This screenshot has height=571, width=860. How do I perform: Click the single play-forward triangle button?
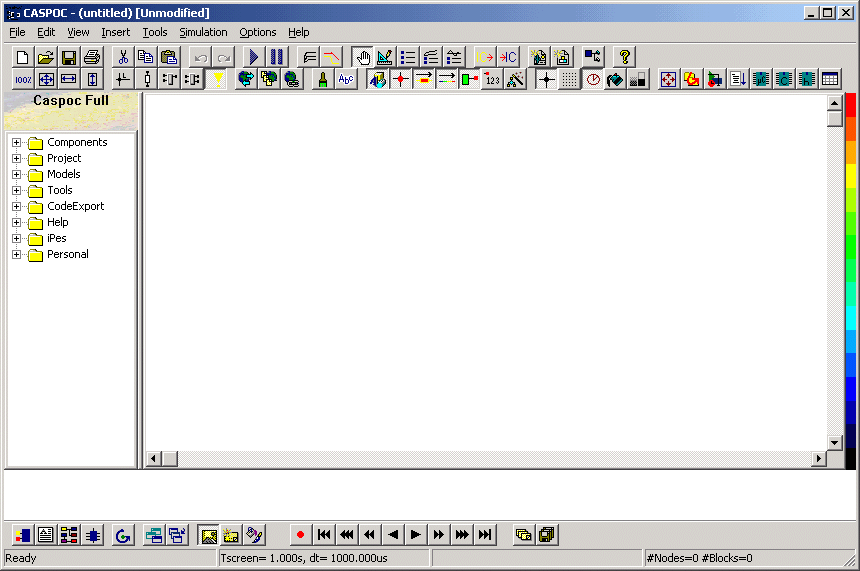pyautogui.click(x=416, y=535)
